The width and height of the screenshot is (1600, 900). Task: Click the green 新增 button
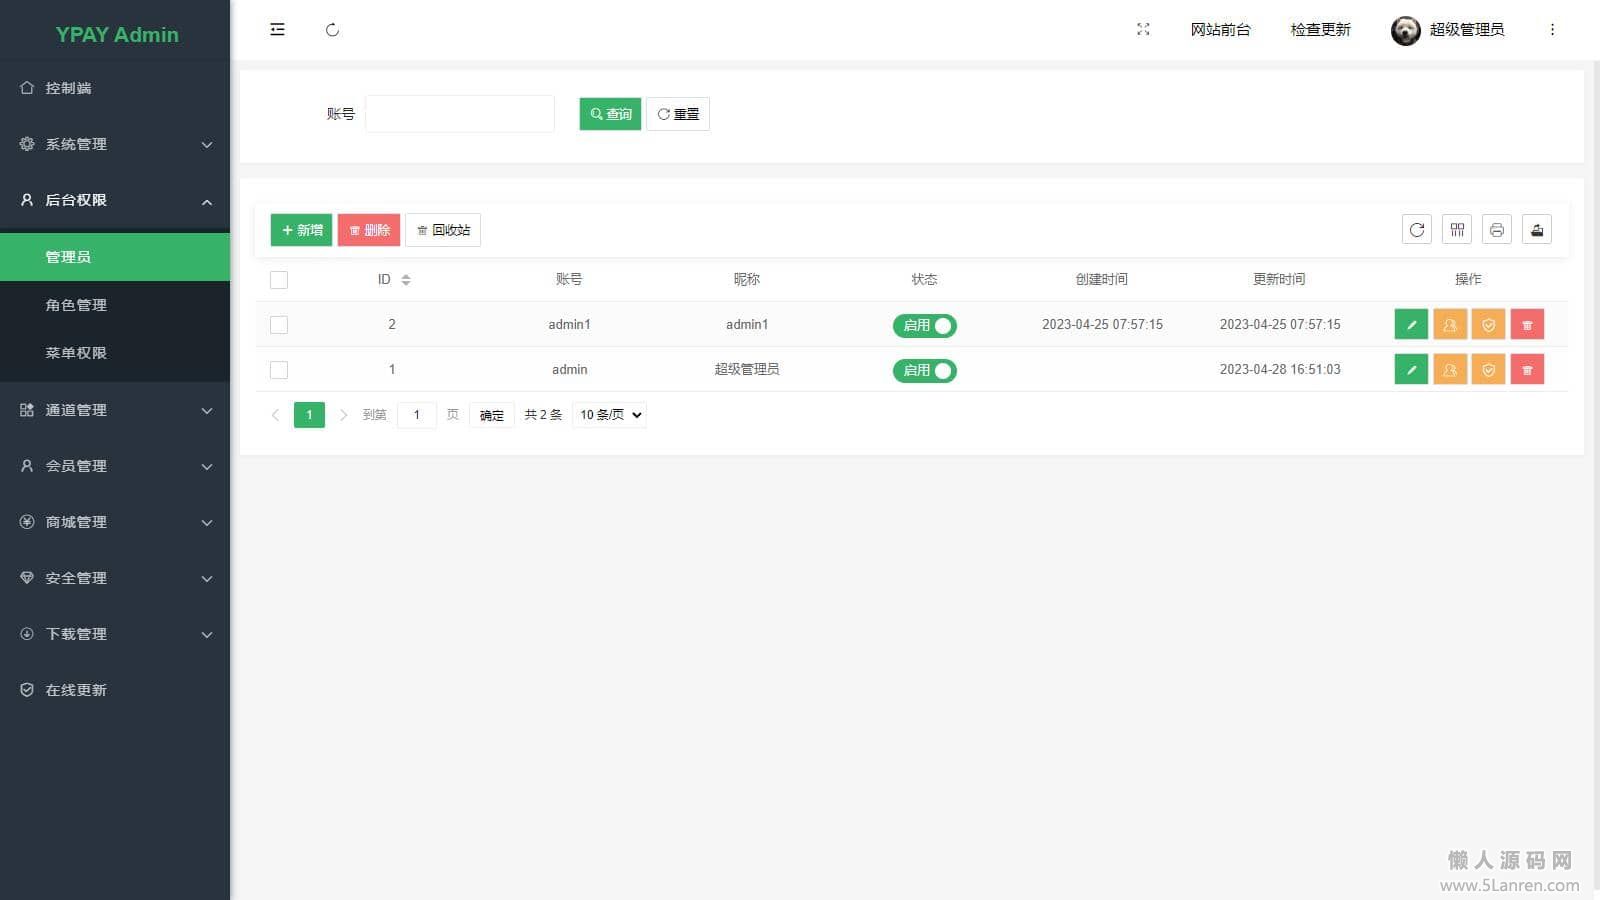[x=301, y=230]
